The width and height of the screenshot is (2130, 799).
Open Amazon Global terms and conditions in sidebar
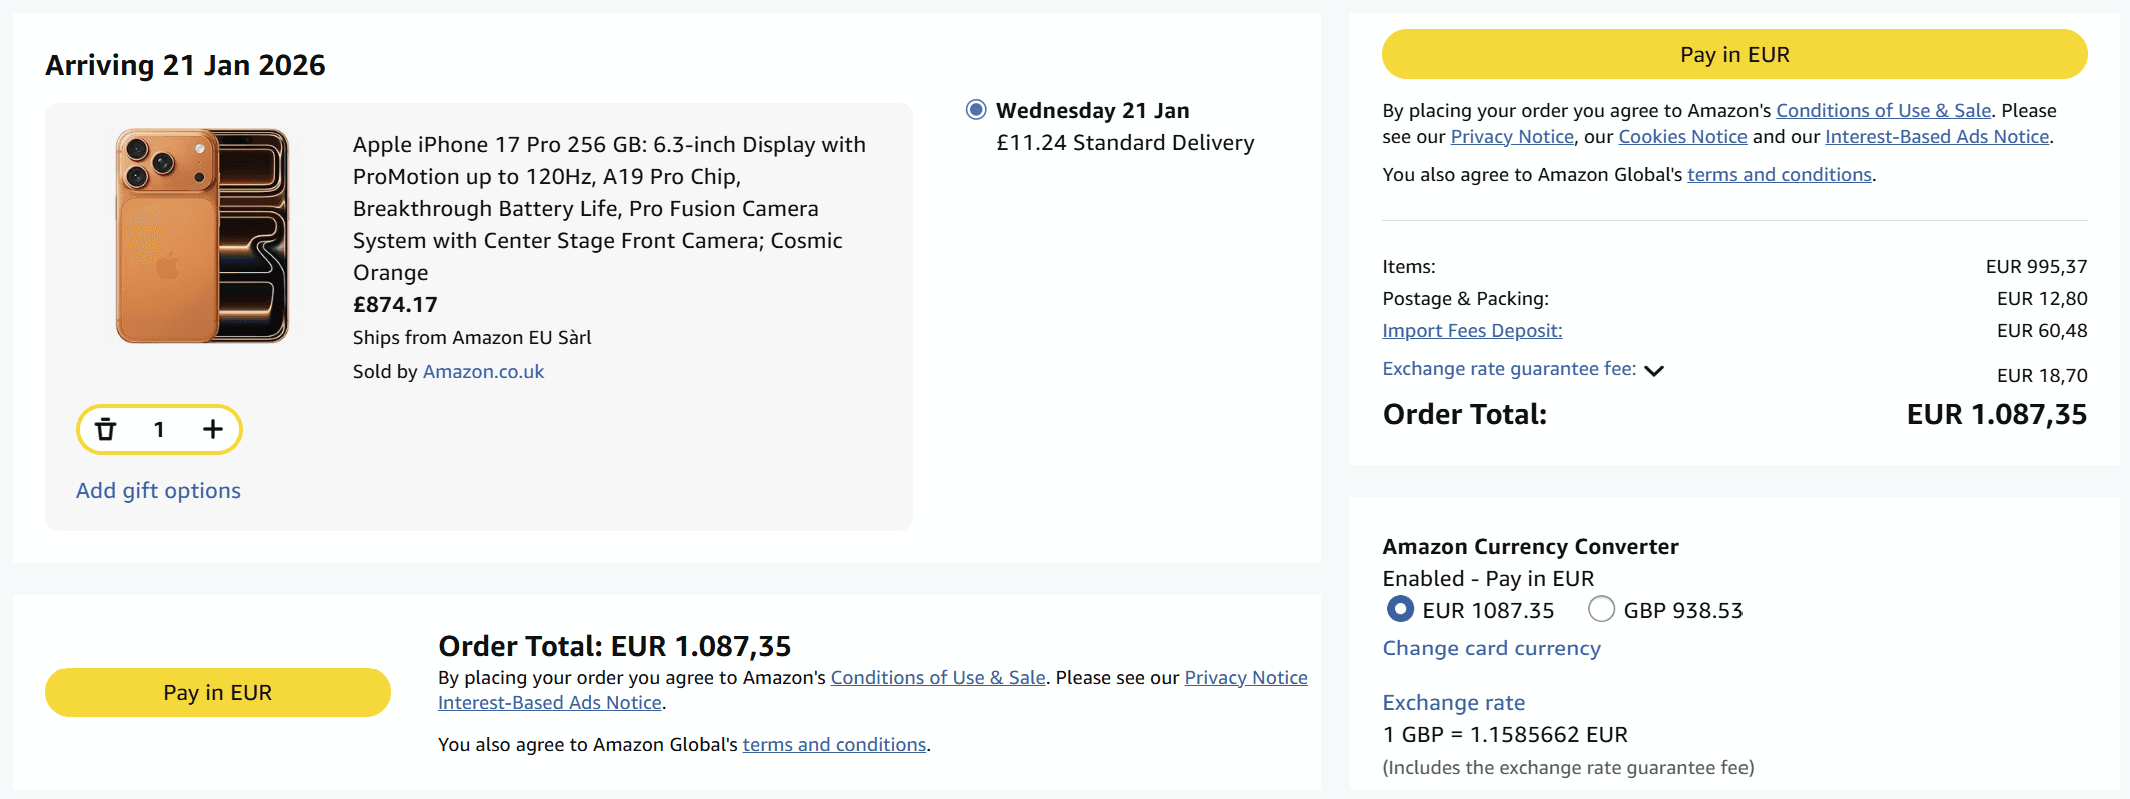coord(1779,175)
